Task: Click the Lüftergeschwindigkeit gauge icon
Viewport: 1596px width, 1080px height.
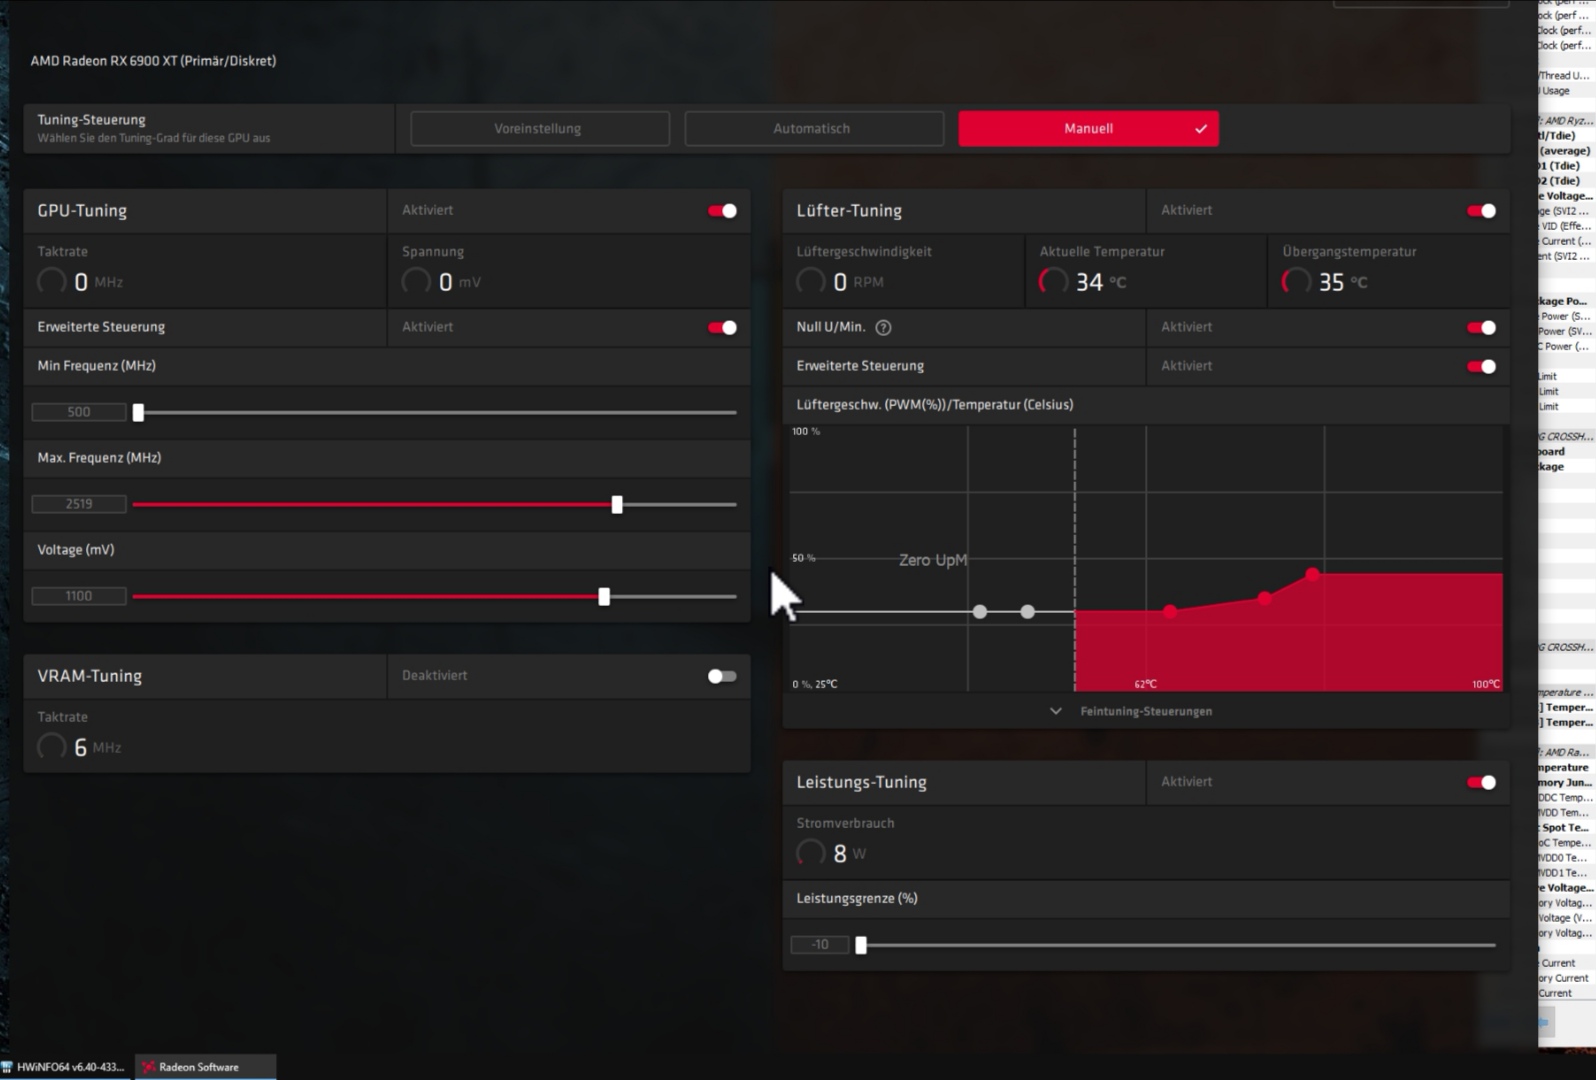Action: 810,282
